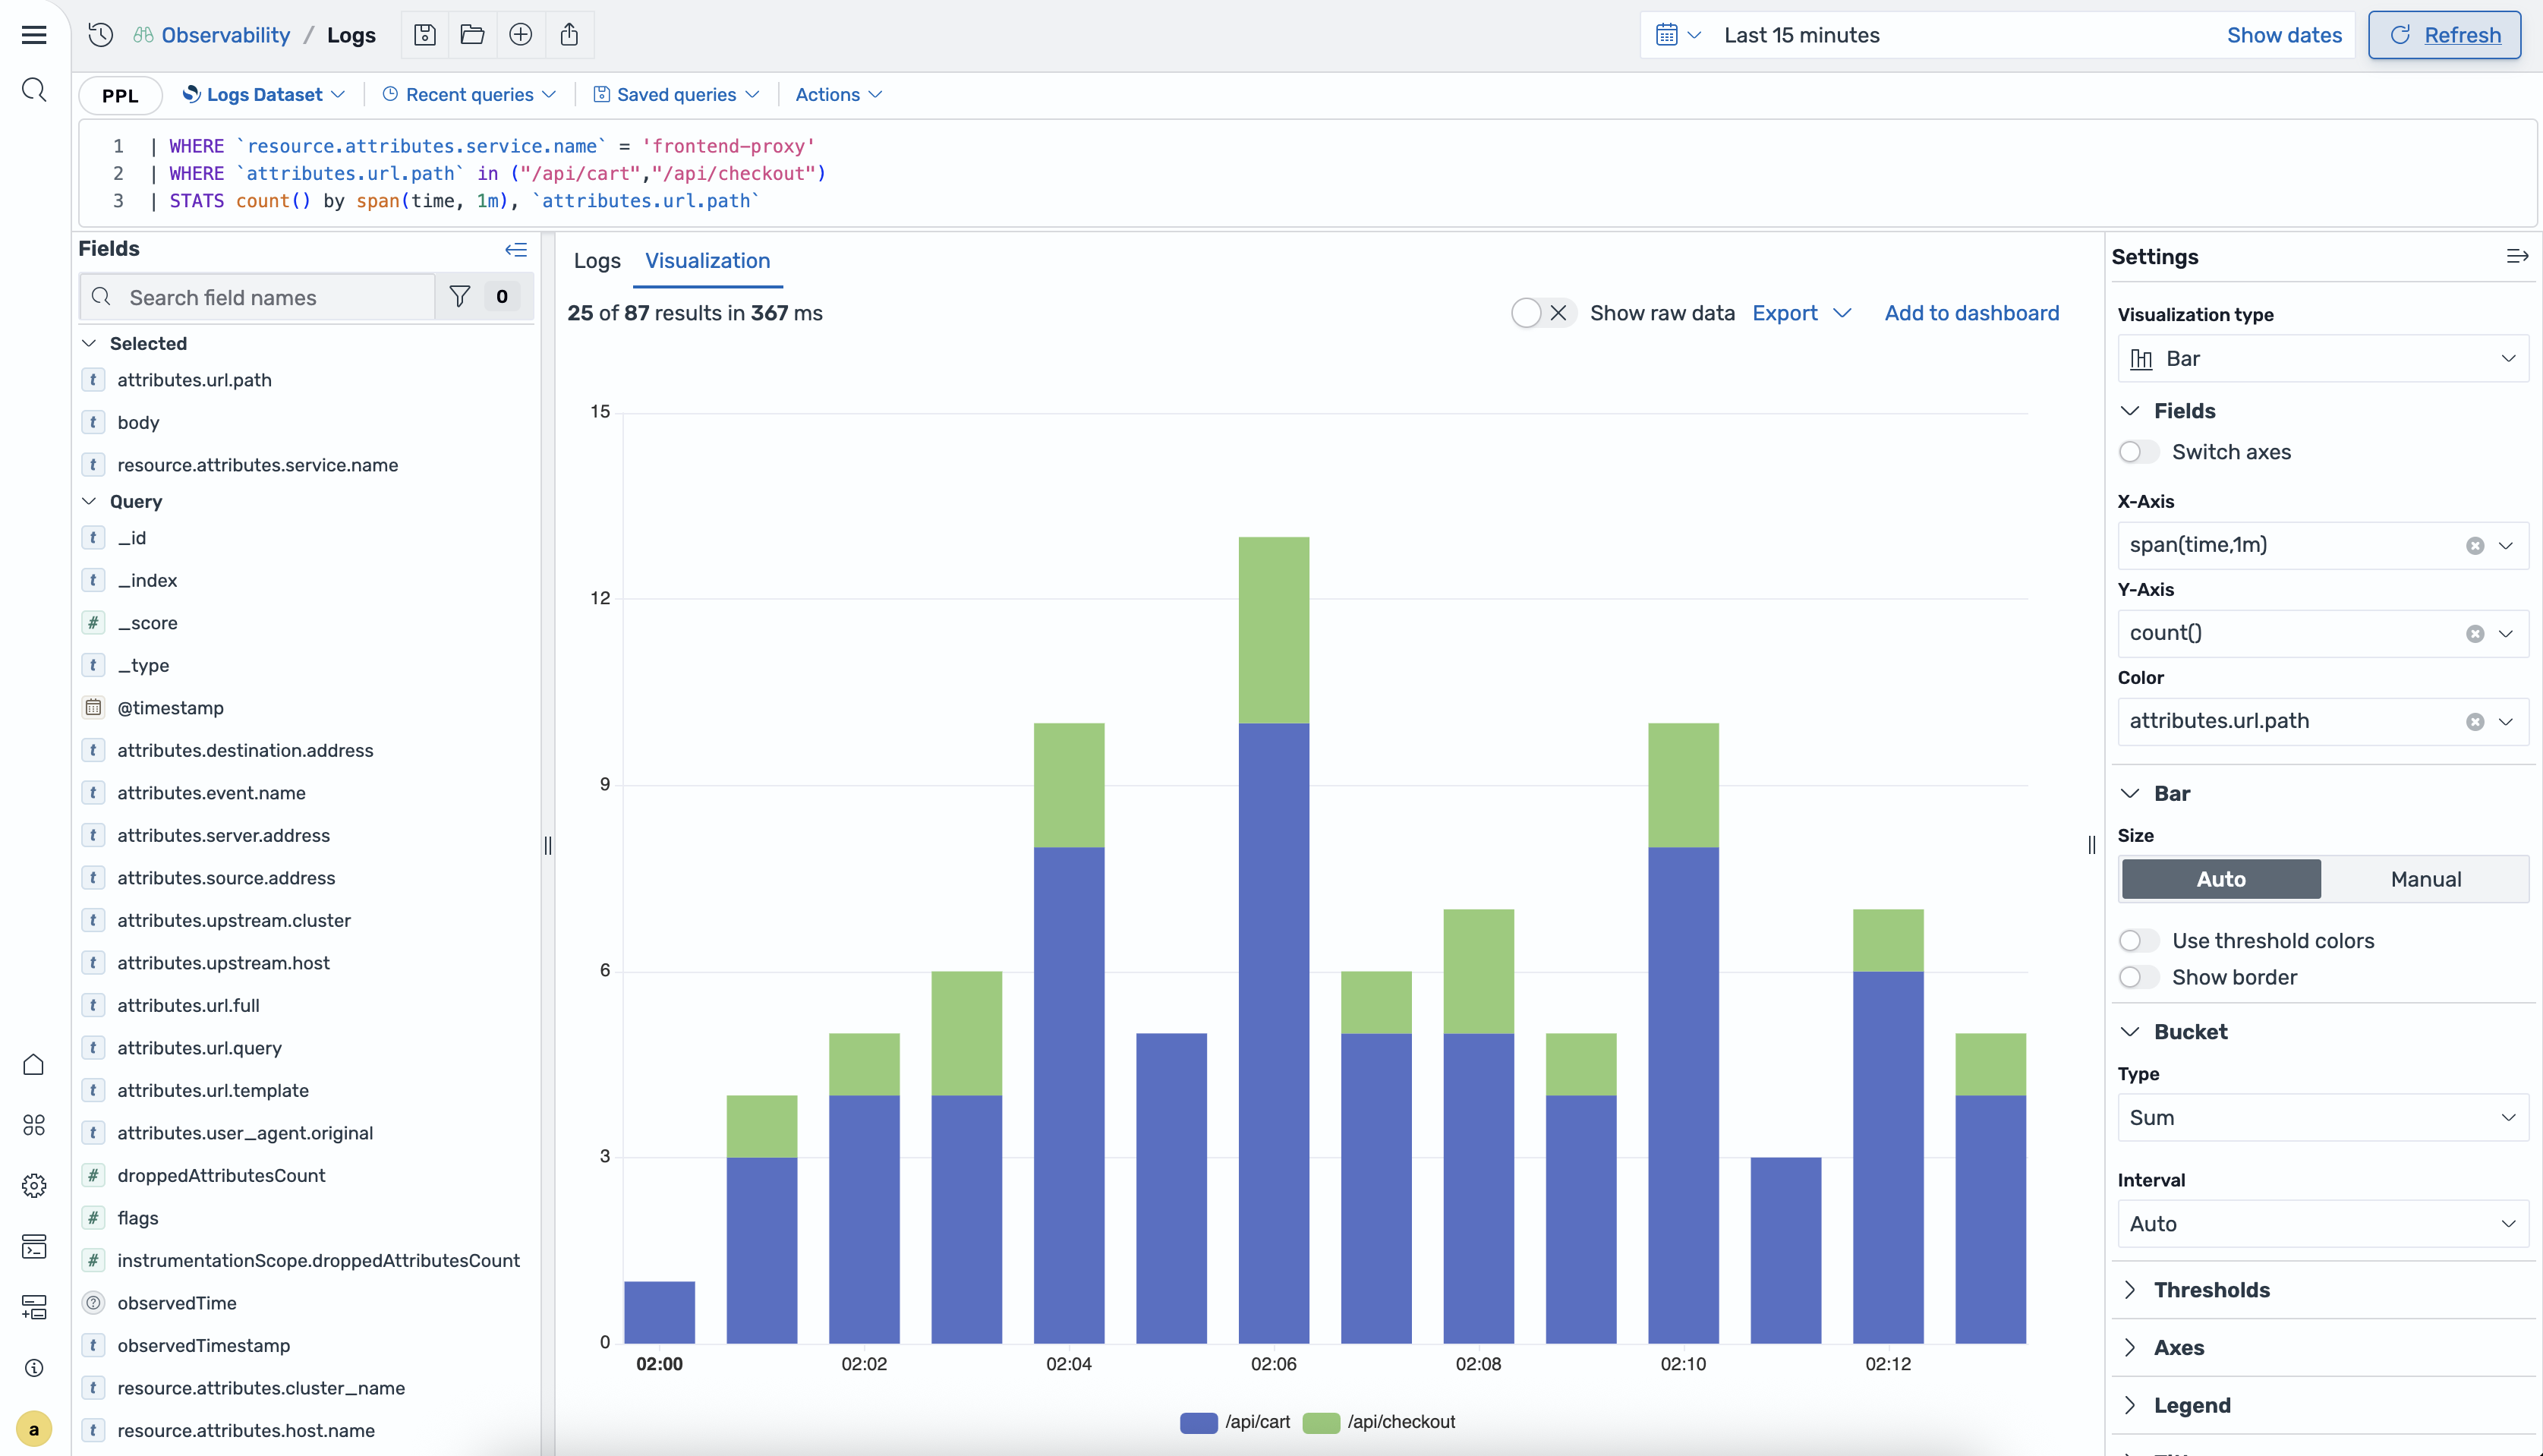Create a new query with the plus icon
Image resolution: width=2543 pixels, height=1456 pixels.
tap(521, 34)
